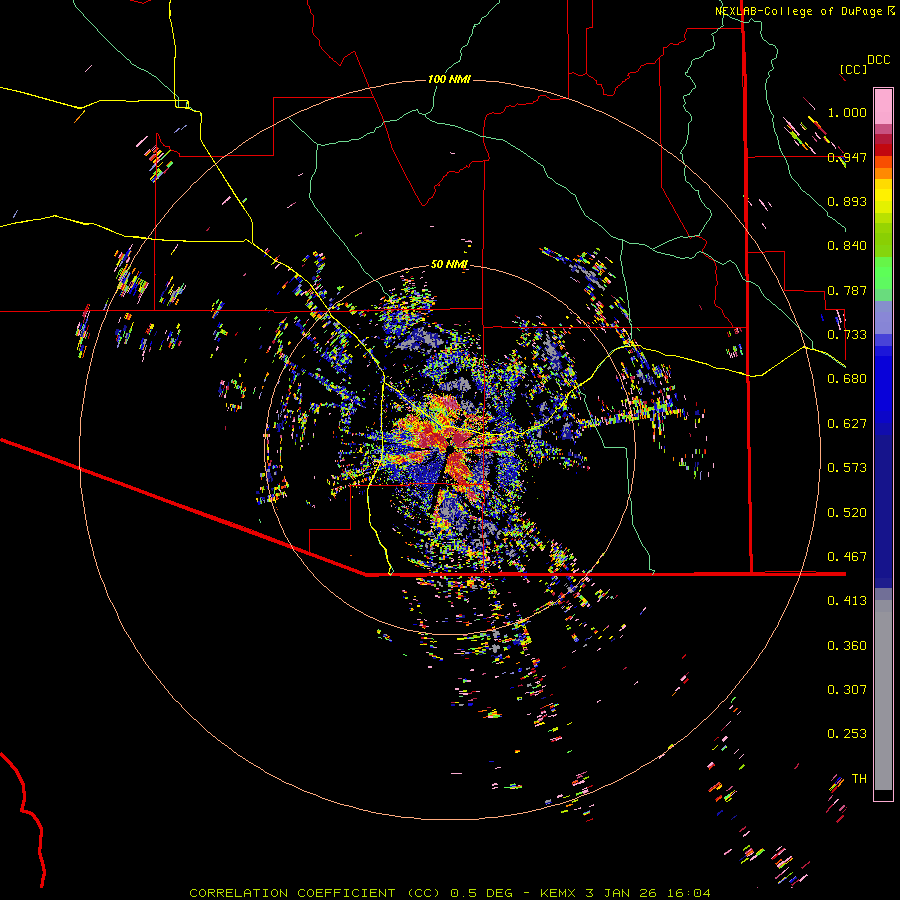Pick the lavender swatch near 0.733
Viewport: 900px width, 900px height.
pos(883,317)
